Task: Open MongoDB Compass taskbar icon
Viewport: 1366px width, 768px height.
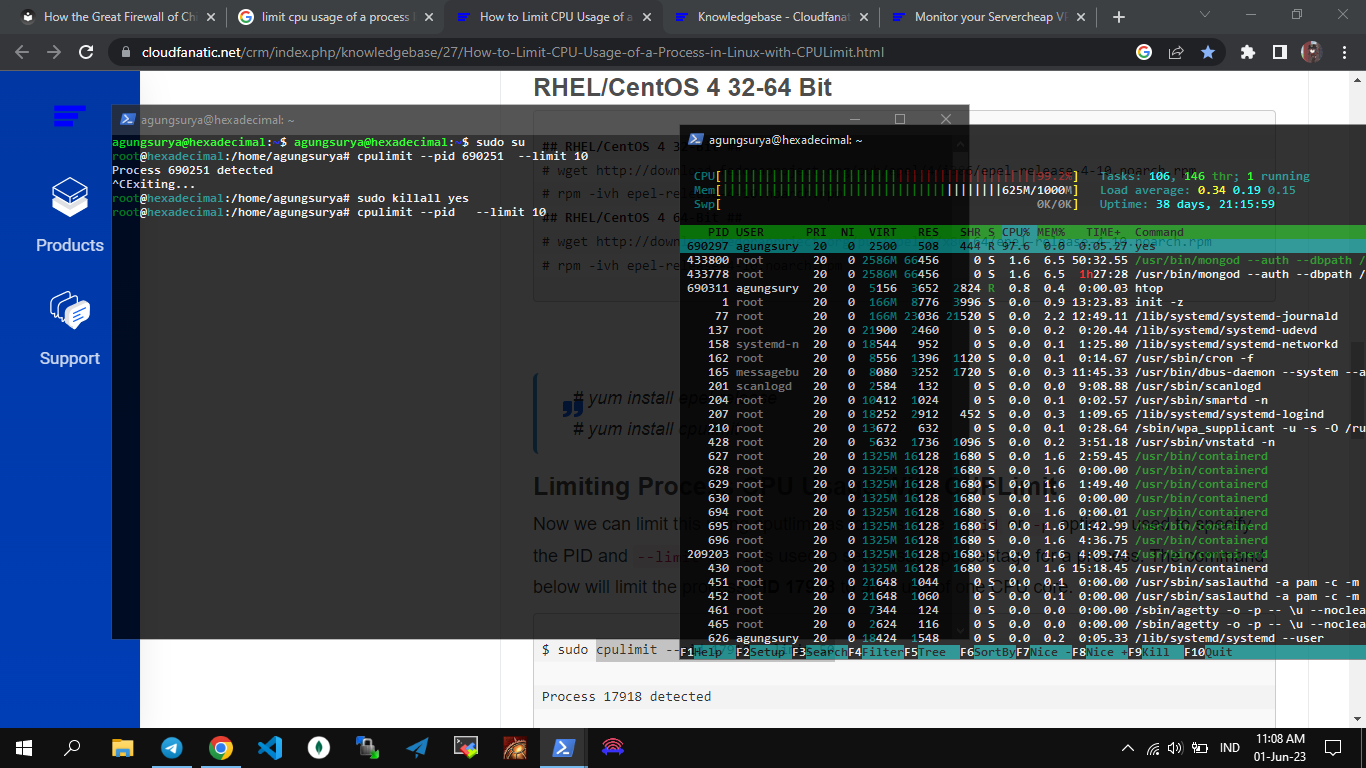Action: click(319, 748)
